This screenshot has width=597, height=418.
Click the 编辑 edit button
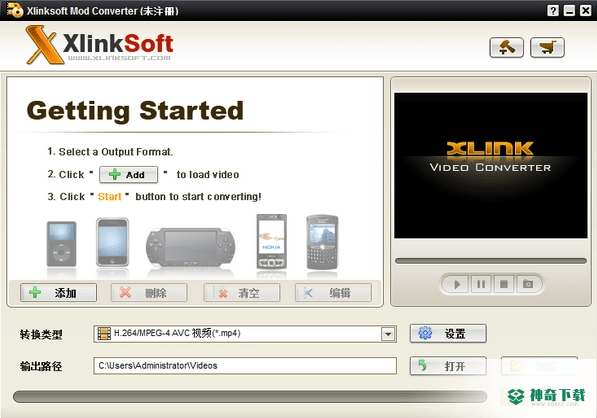click(x=333, y=293)
